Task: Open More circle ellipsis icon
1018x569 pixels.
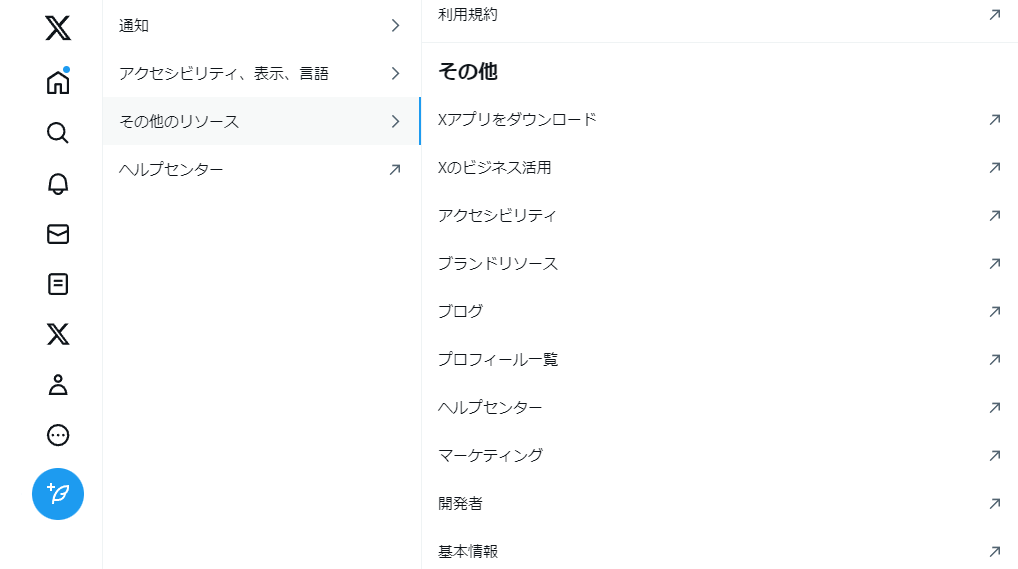Action: click(58, 435)
